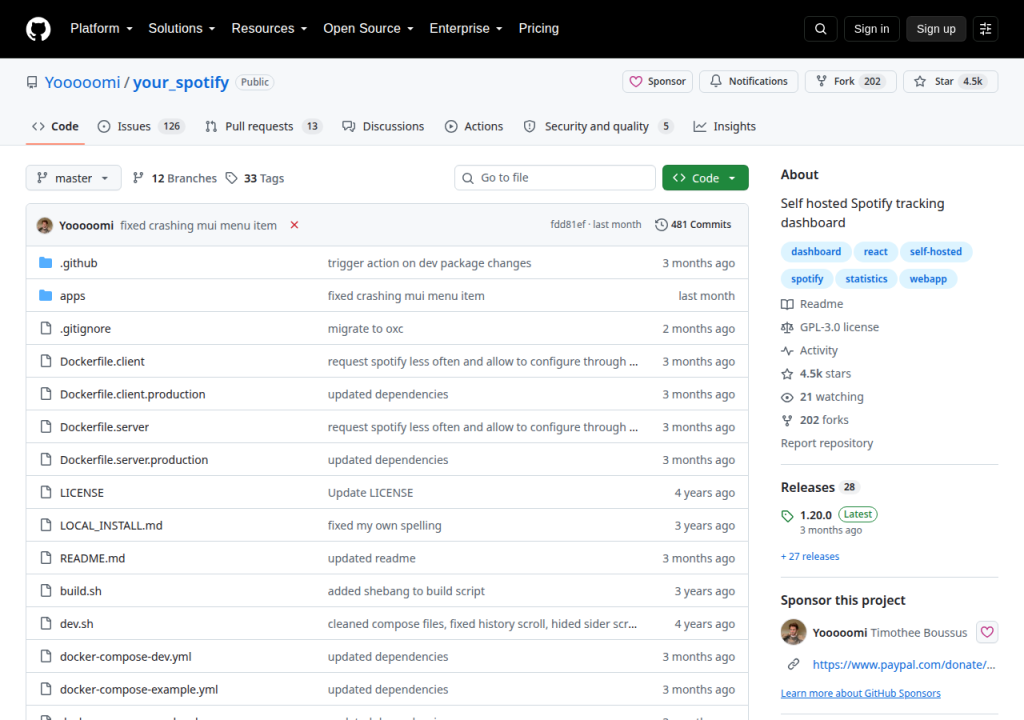Open the Insights tab

(x=725, y=126)
